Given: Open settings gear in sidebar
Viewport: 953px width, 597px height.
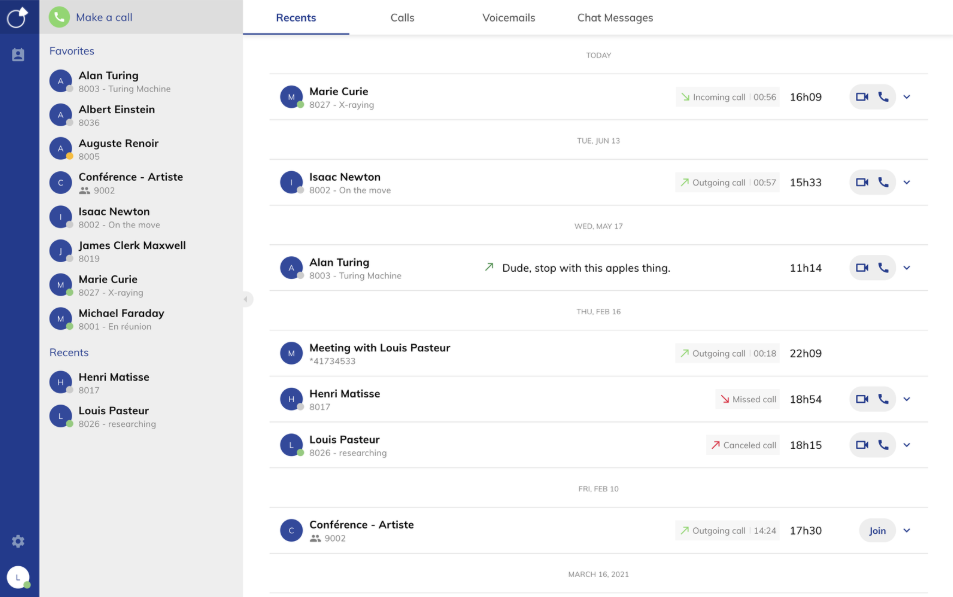Looking at the screenshot, I should (18, 541).
